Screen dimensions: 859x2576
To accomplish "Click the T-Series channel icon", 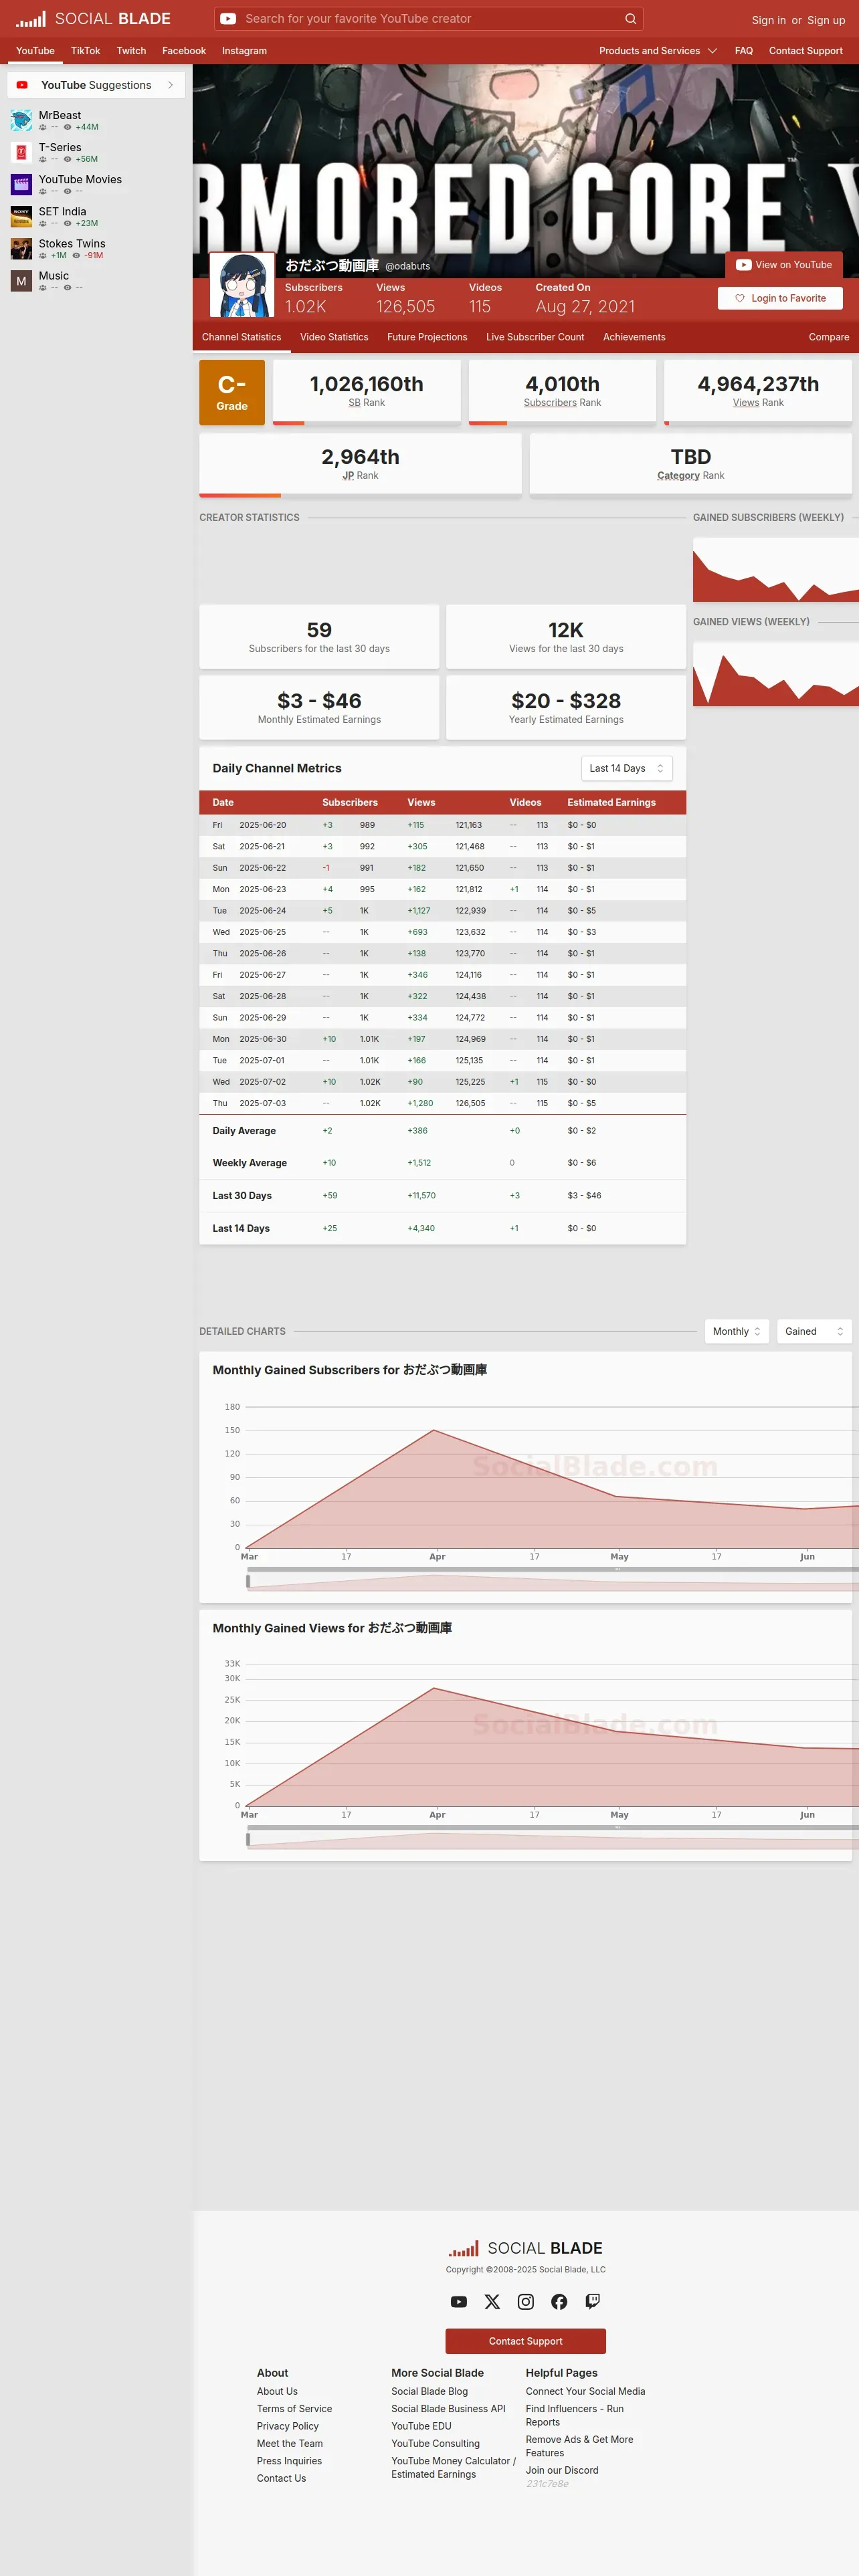I will [x=21, y=152].
